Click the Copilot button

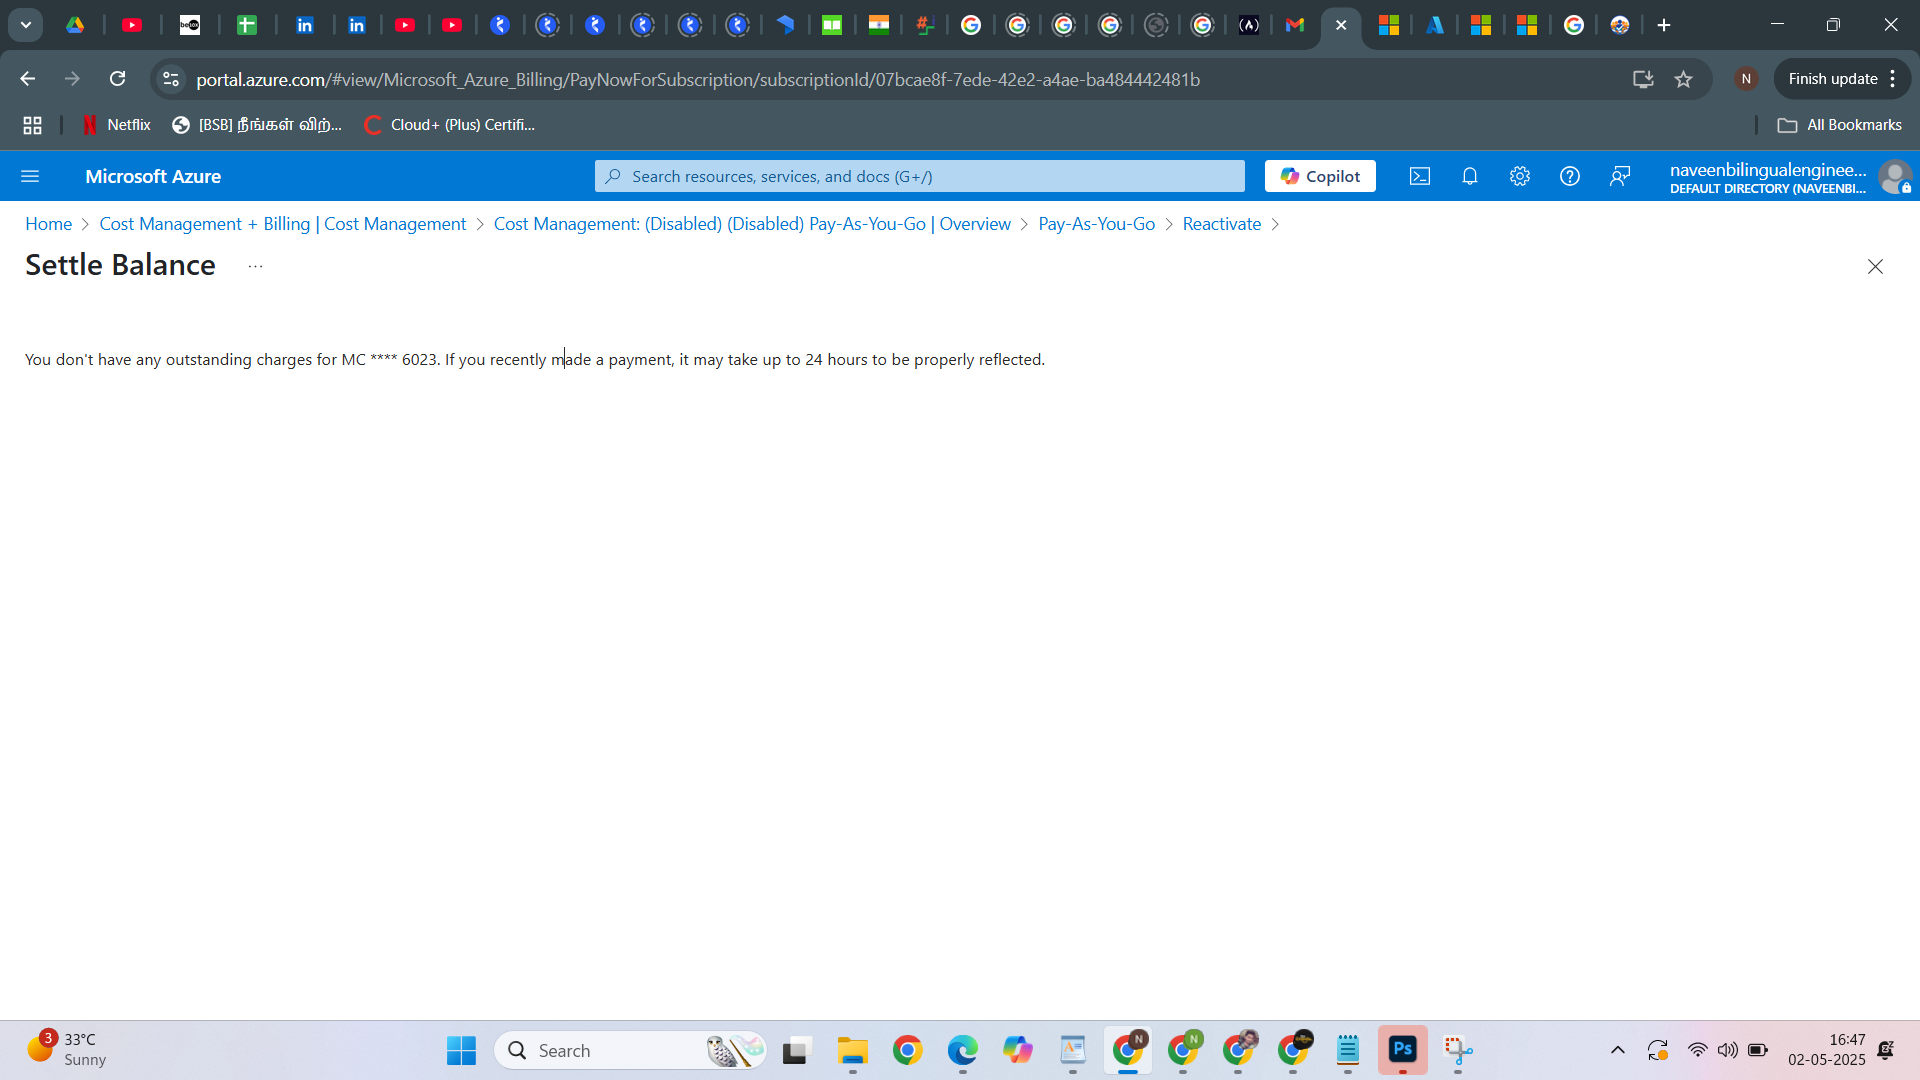click(1319, 176)
